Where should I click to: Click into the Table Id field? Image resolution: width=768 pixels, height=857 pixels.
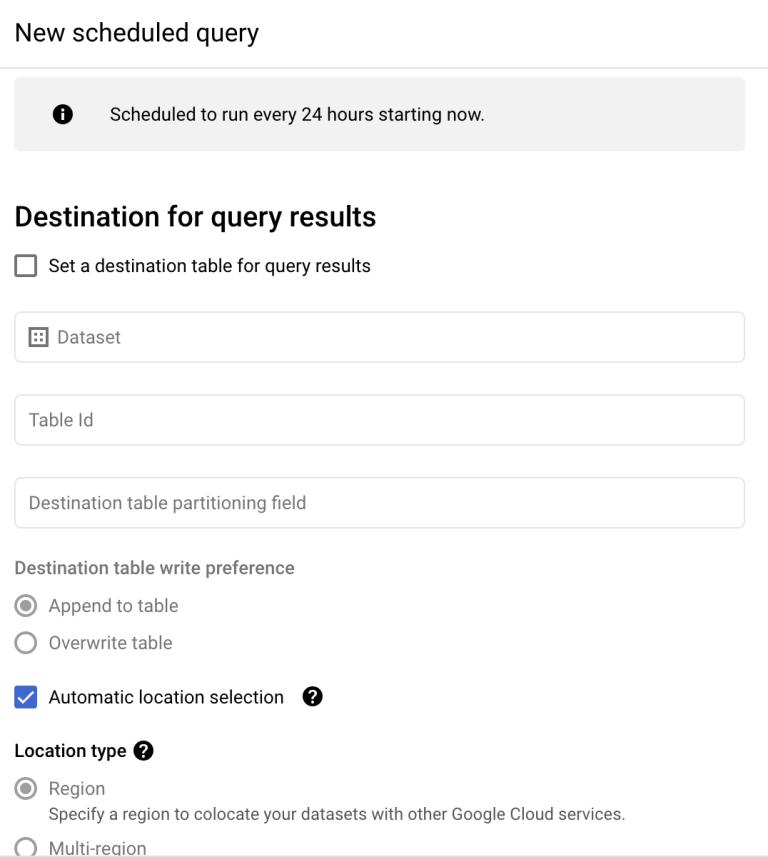click(x=379, y=420)
